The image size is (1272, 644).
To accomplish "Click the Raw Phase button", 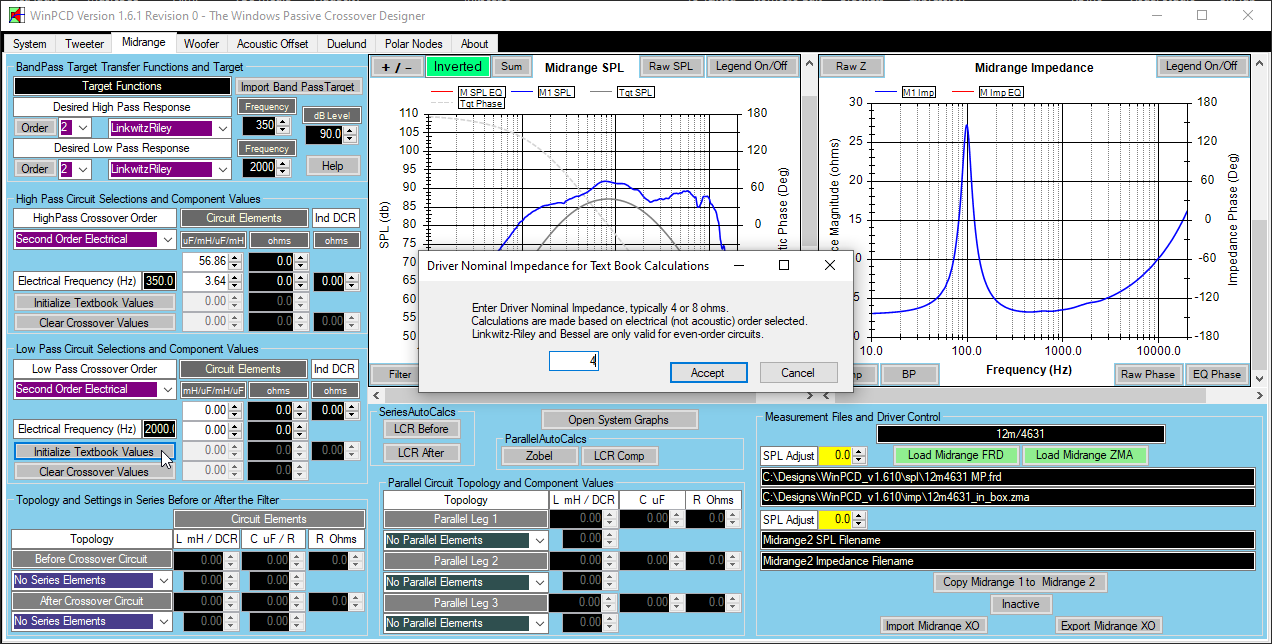I will (1146, 374).
